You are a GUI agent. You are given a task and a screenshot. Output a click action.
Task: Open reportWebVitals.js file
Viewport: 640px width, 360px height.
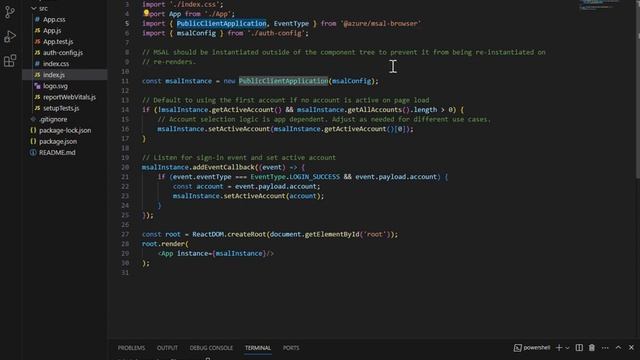pos(69,97)
